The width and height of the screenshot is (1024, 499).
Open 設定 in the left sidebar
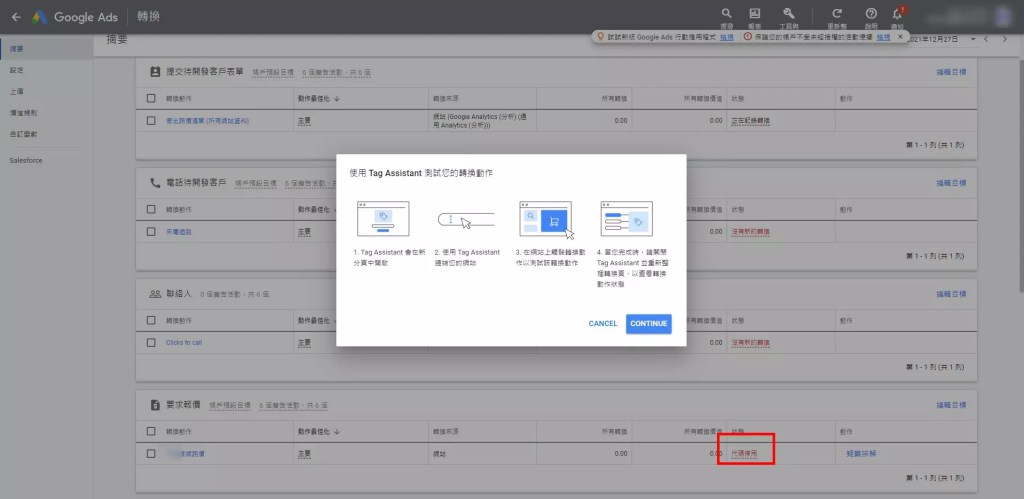pos(17,70)
